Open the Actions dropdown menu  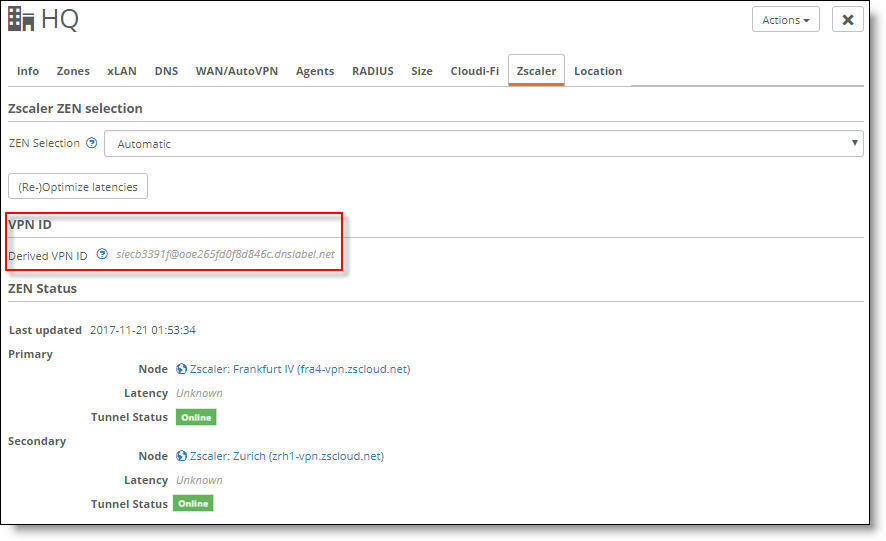click(x=785, y=20)
